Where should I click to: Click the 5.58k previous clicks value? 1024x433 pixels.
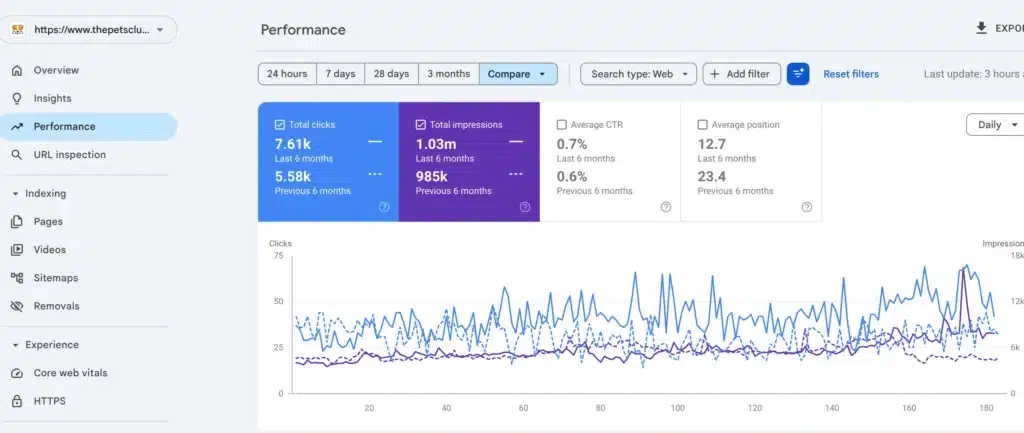click(293, 176)
